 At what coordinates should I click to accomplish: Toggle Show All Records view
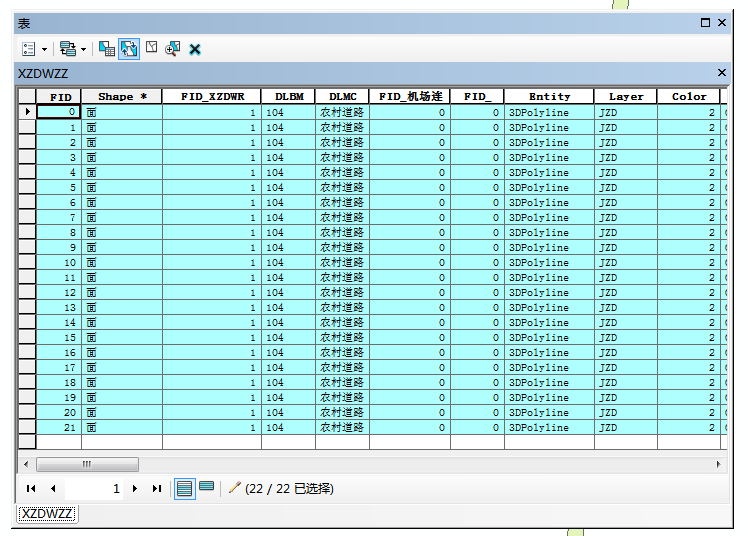click(184, 489)
